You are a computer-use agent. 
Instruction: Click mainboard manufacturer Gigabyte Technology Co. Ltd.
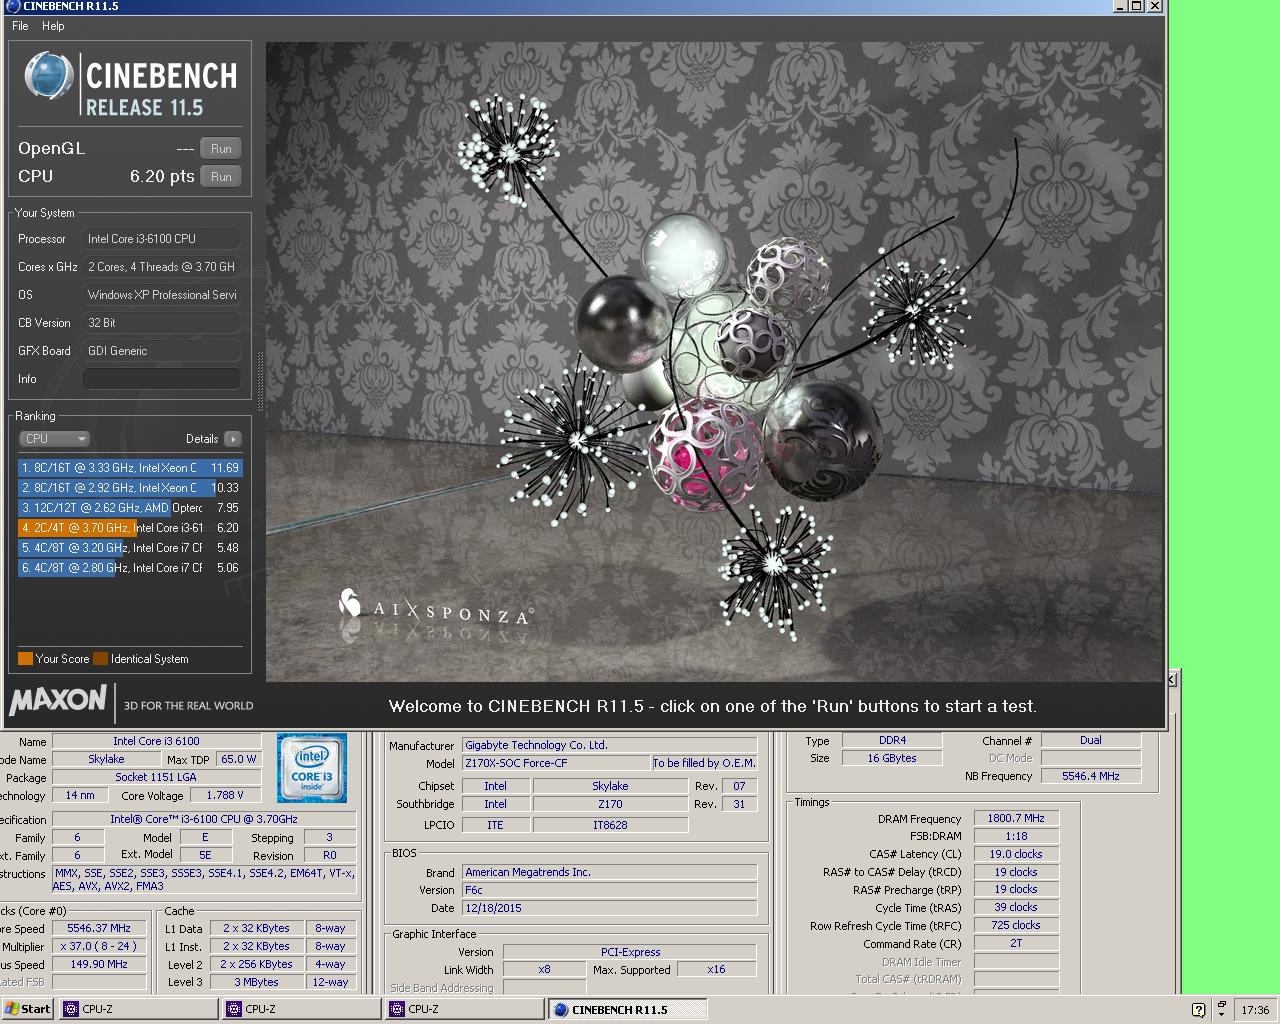610,746
